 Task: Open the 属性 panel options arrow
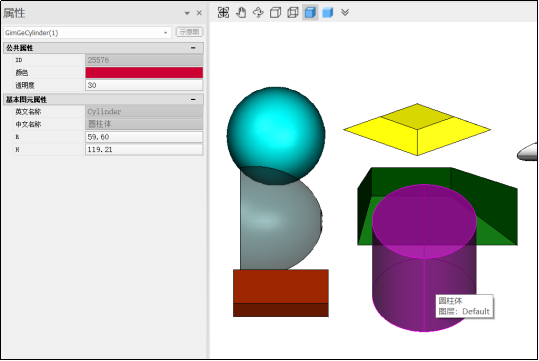[x=187, y=13]
